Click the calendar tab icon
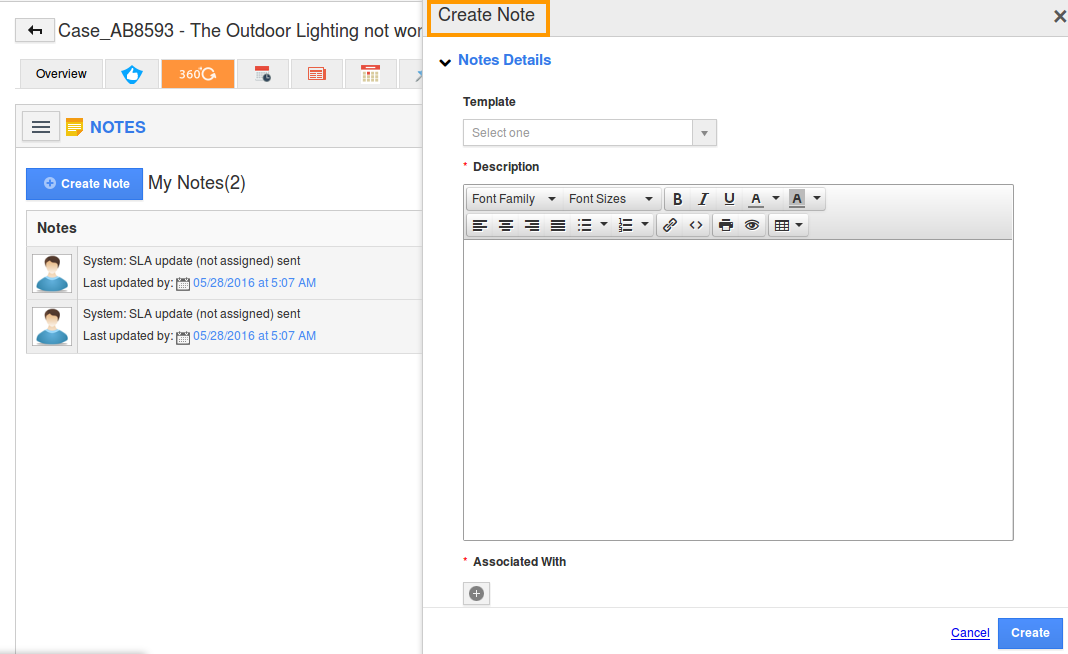Screen dimensions: 1068x654 pos(370,73)
